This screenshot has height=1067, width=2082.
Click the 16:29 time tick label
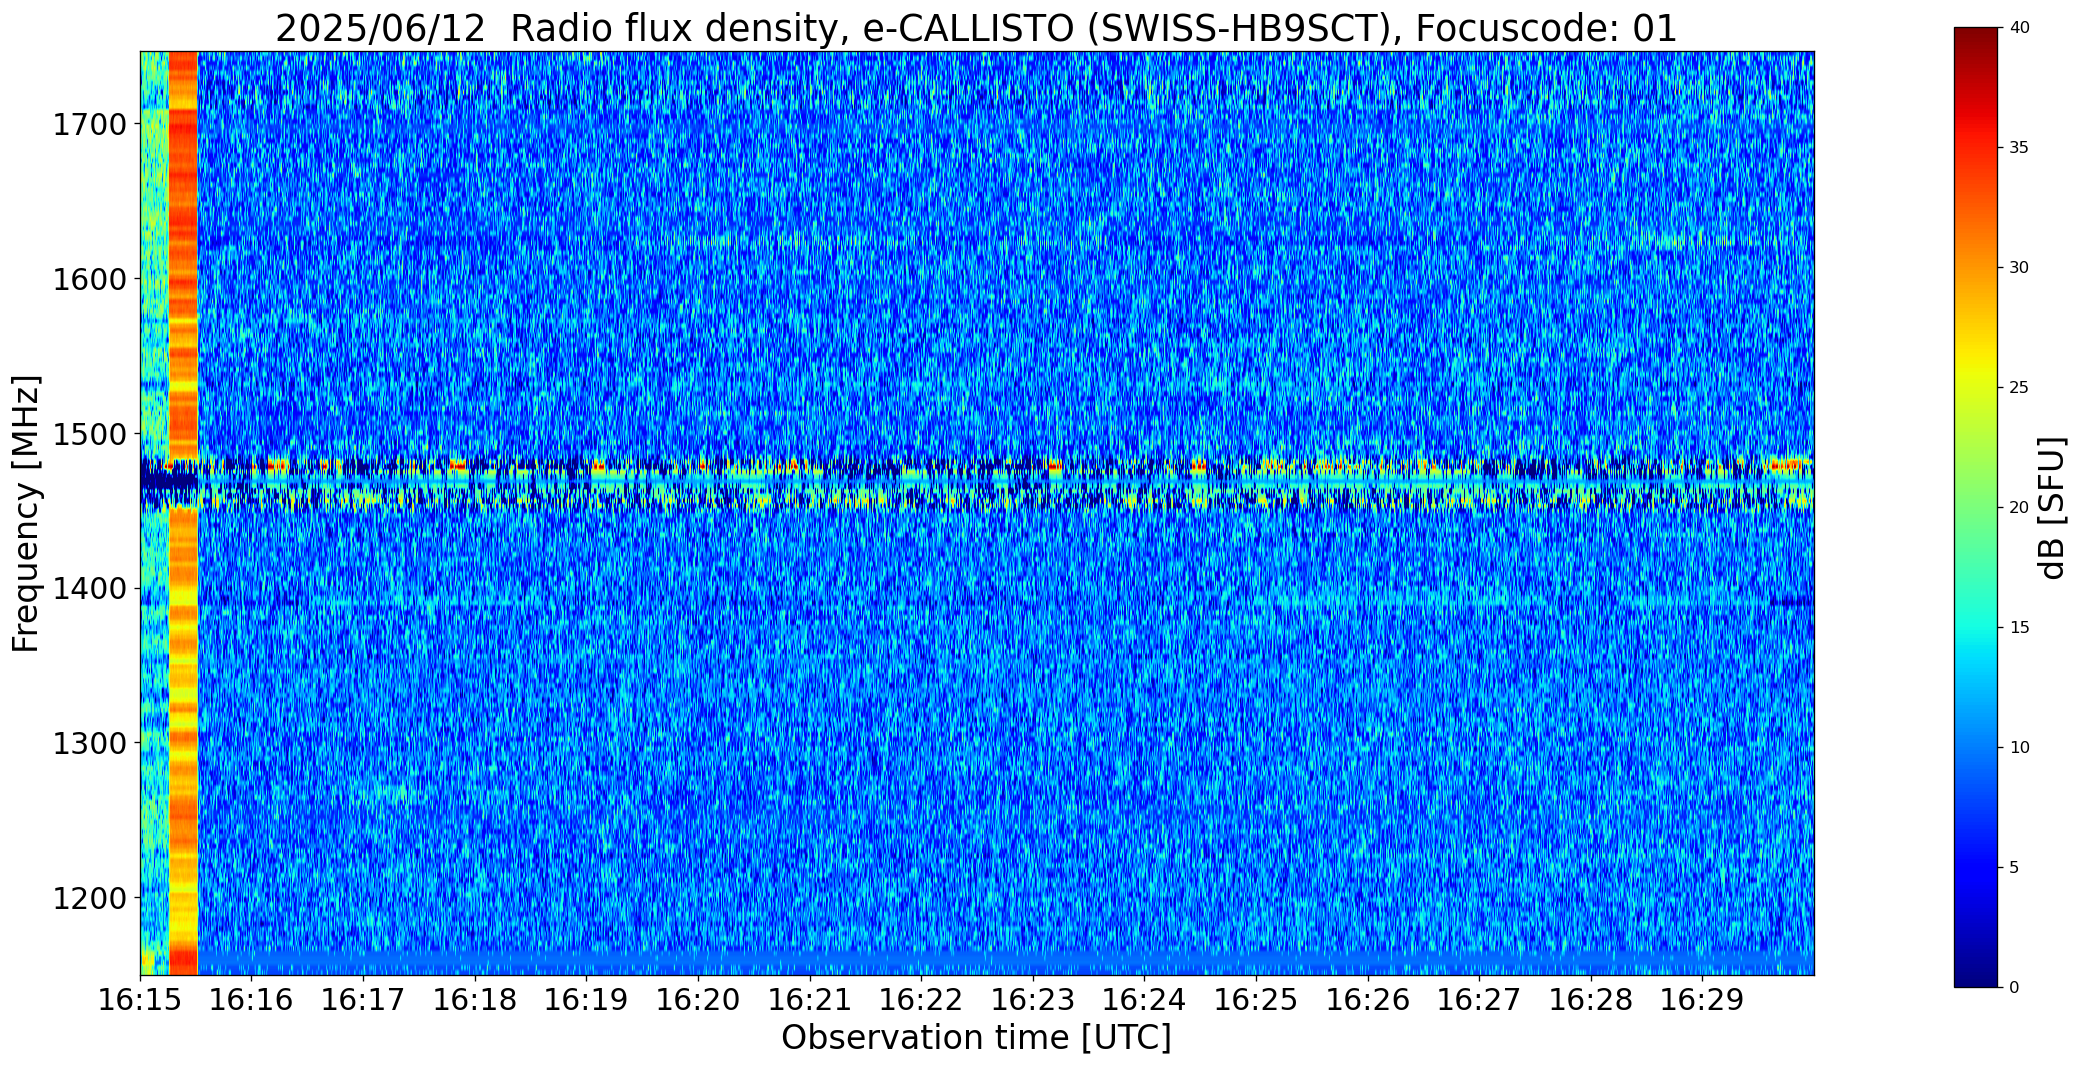(1702, 1000)
